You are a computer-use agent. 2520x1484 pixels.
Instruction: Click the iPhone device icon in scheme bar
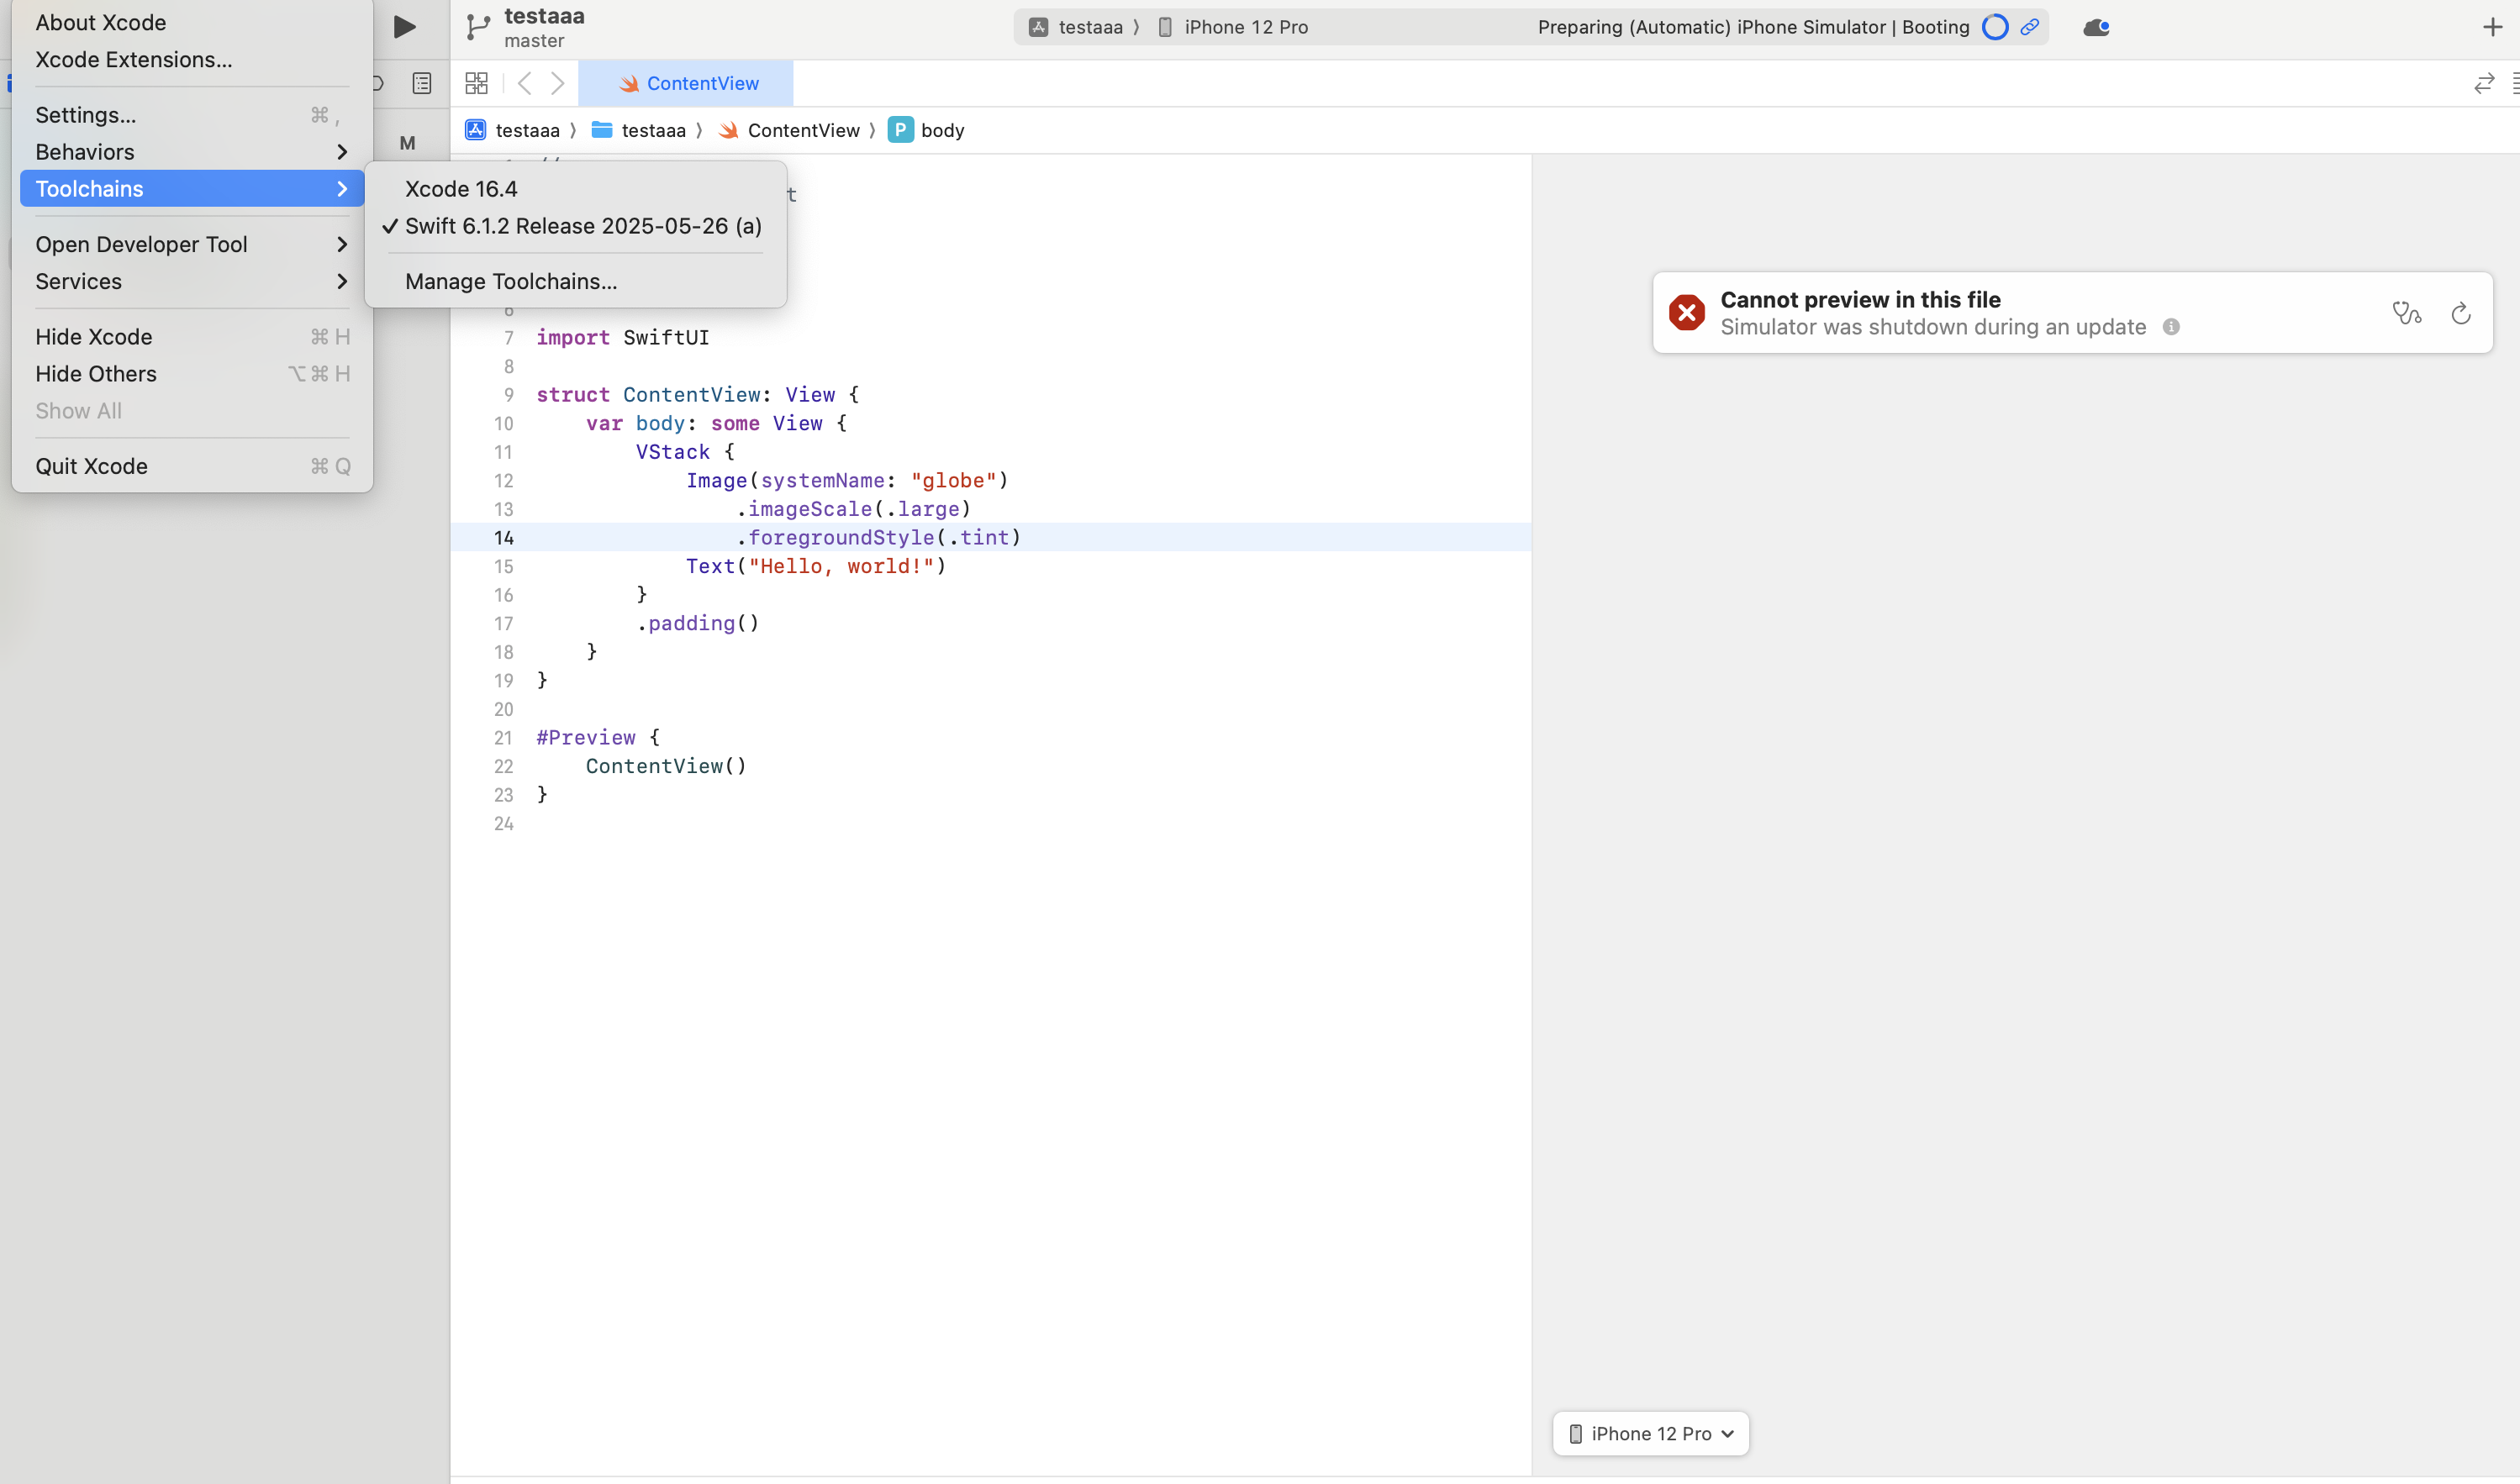pos(1165,27)
